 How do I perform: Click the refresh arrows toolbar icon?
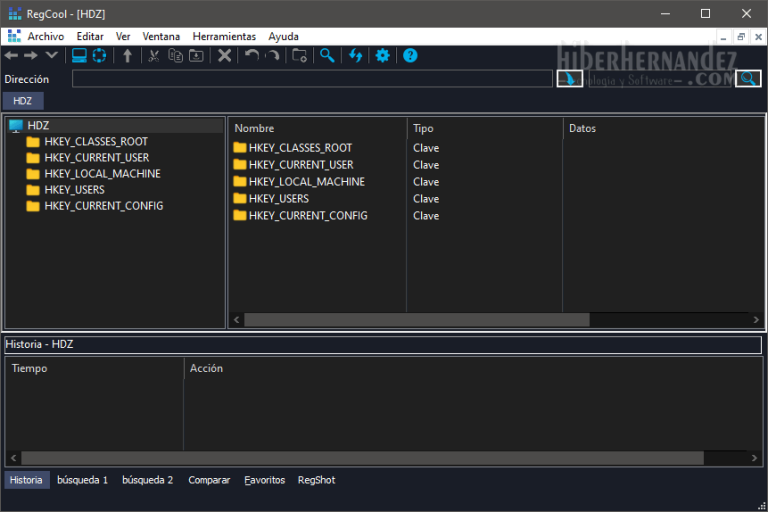tap(355, 55)
